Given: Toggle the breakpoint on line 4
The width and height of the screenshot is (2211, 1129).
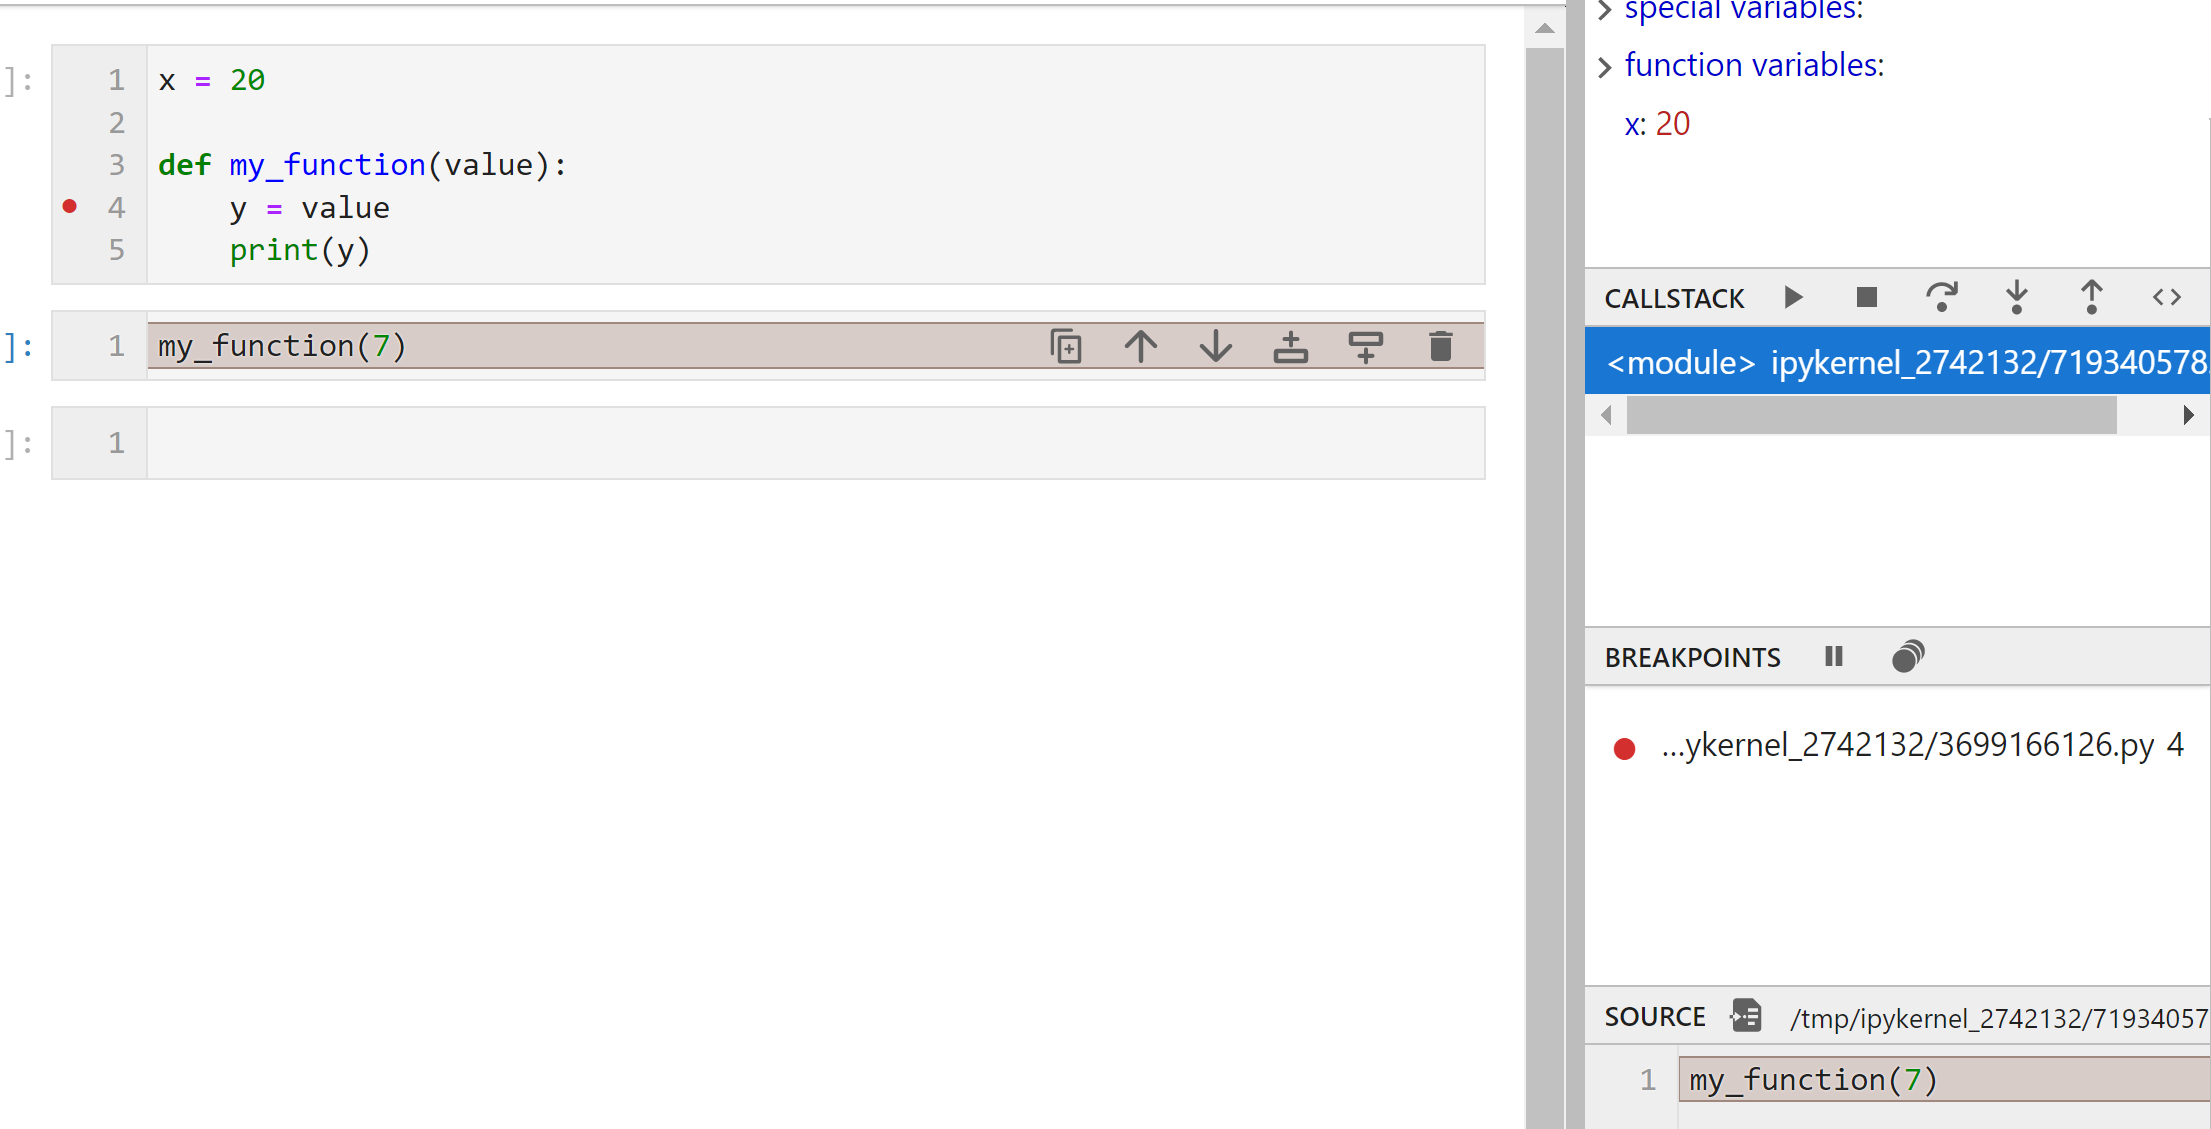Looking at the screenshot, I should coord(69,206).
